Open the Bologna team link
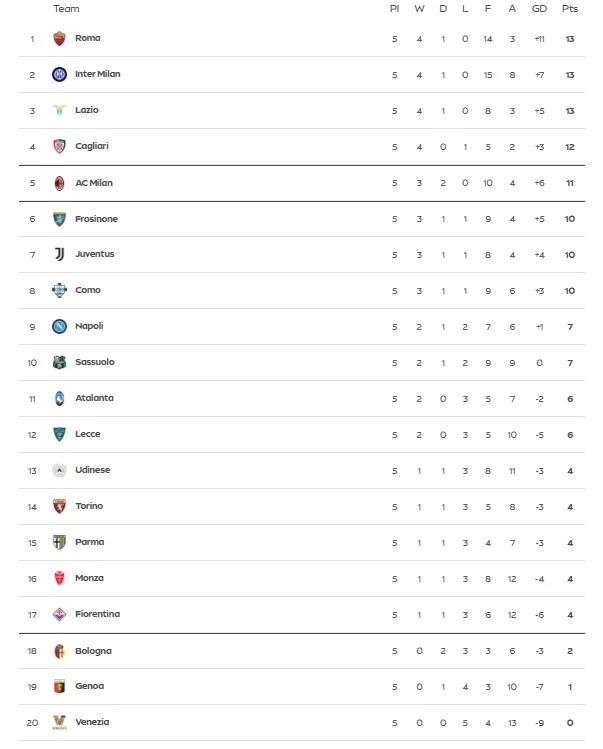 click(93, 651)
